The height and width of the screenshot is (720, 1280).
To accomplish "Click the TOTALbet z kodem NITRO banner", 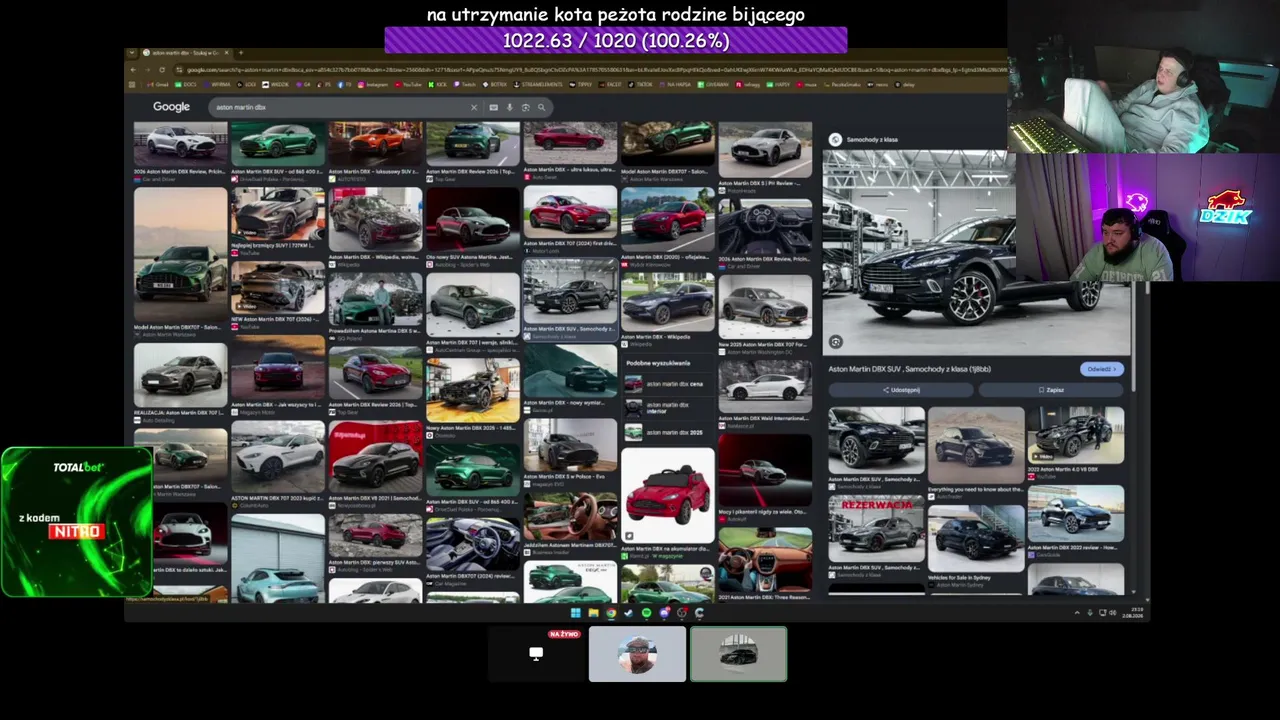I will coord(77,521).
